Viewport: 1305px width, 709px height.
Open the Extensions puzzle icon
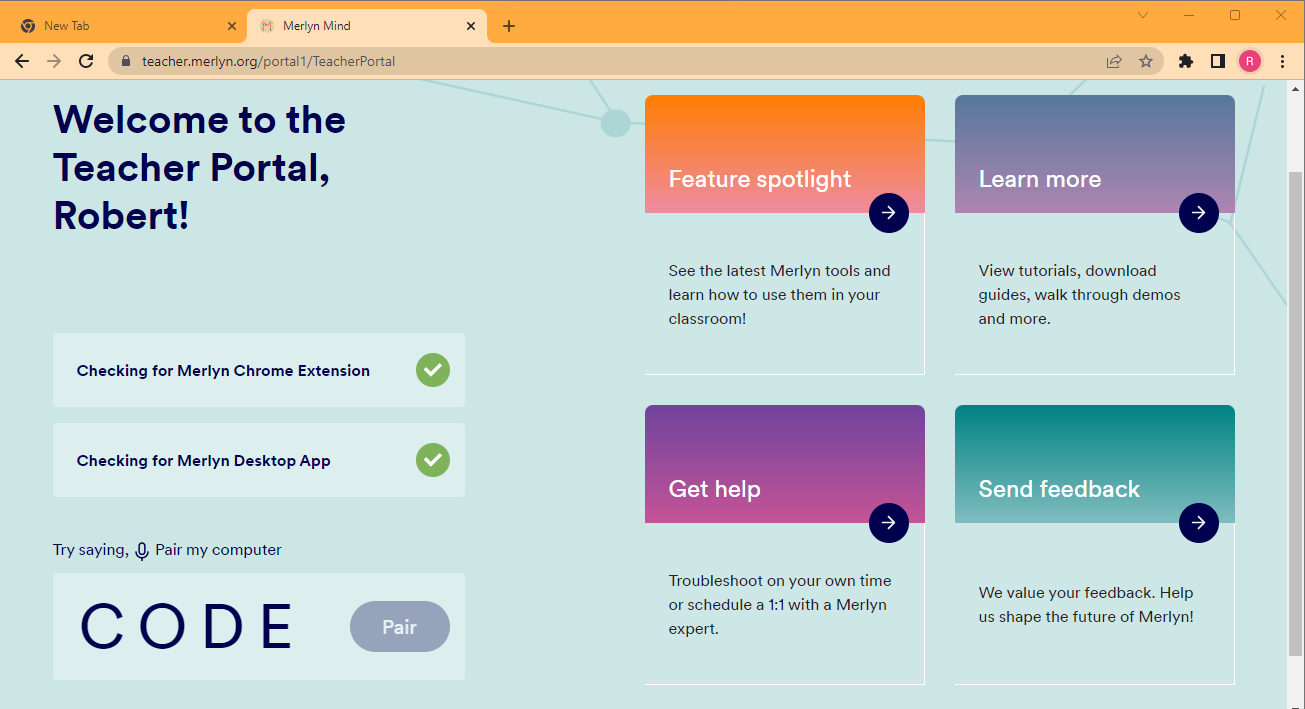pos(1186,61)
